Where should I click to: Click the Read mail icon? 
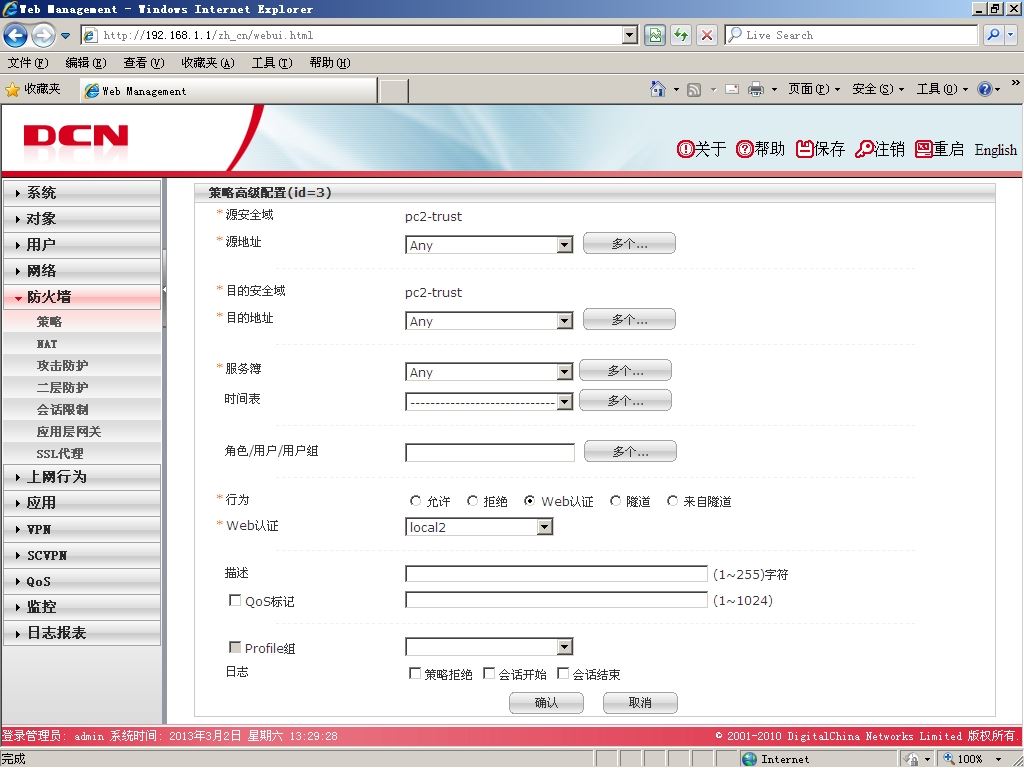click(x=732, y=89)
